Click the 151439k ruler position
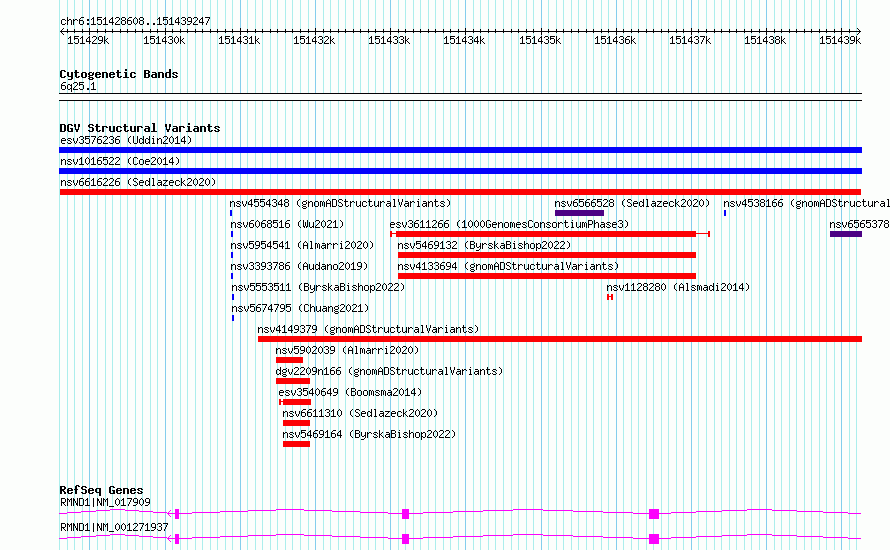The width and height of the screenshot is (890, 550). pos(839,40)
